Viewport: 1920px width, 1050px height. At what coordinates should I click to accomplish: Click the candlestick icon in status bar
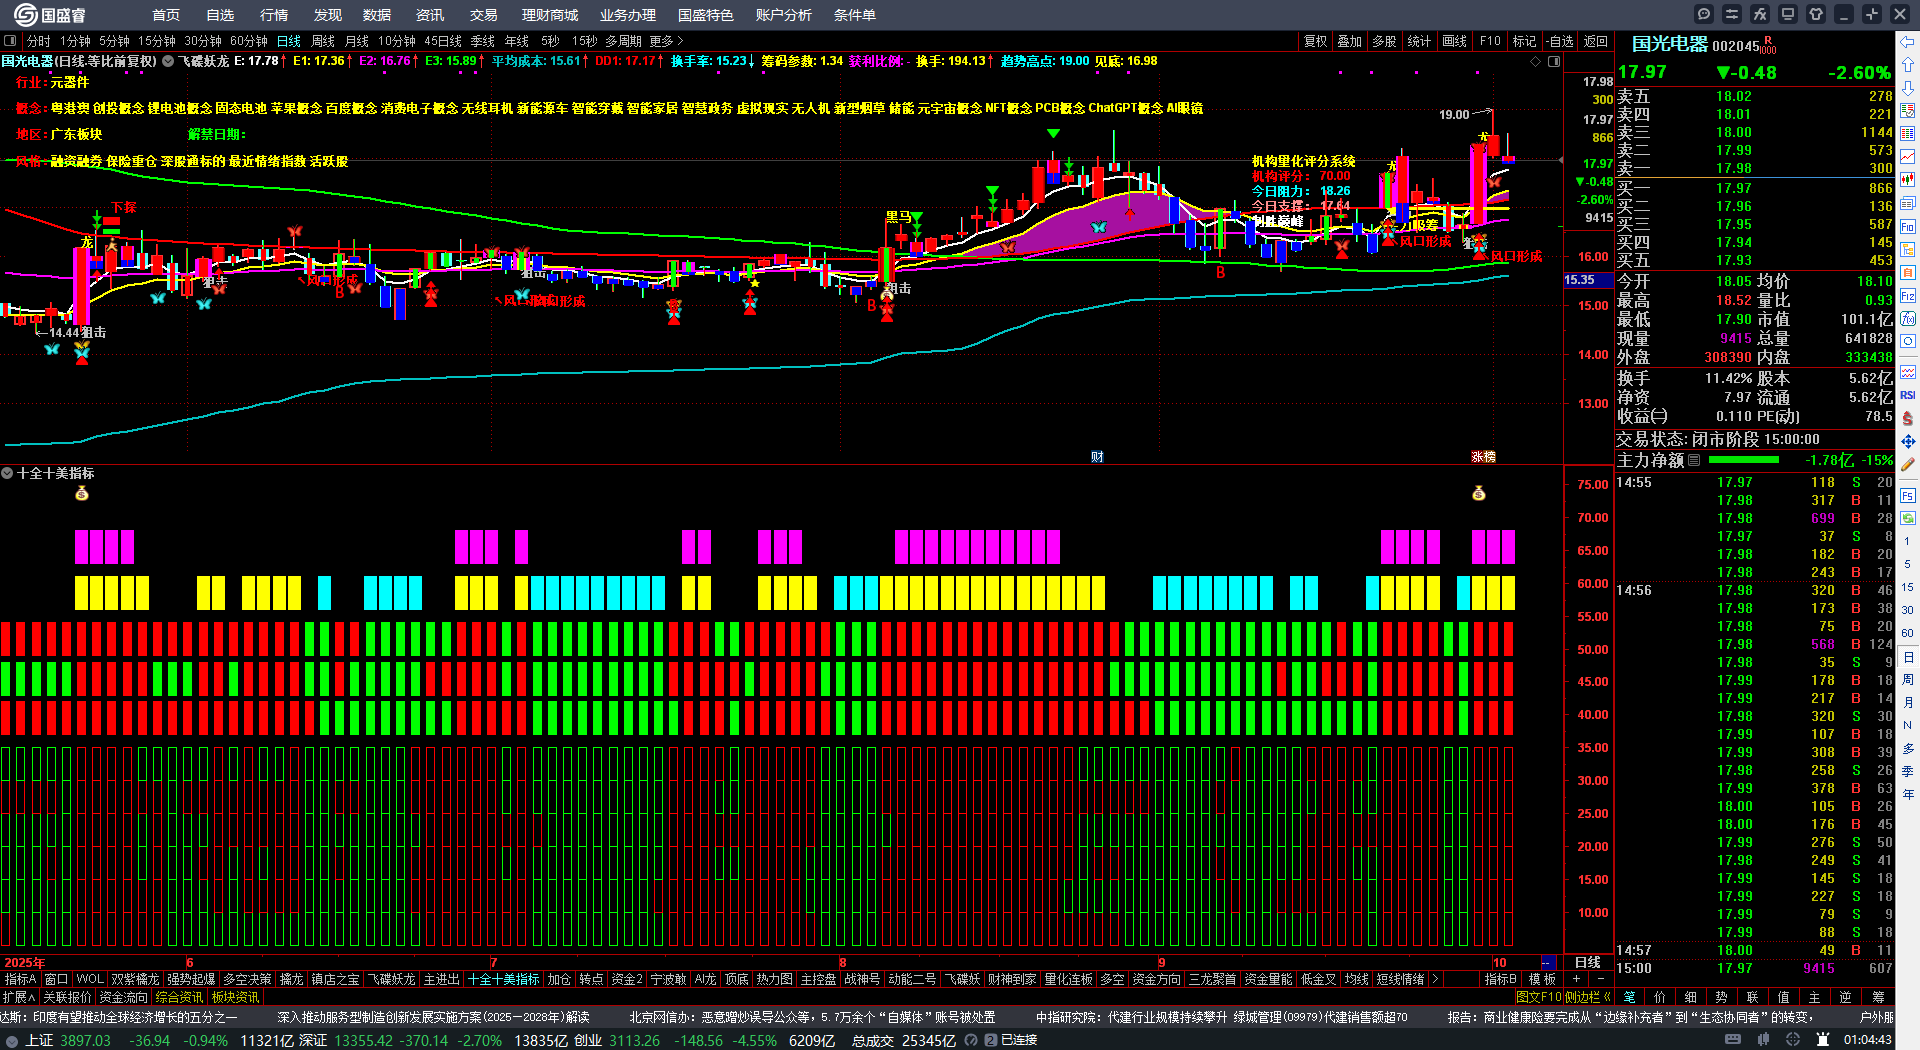tap(1763, 1040)
